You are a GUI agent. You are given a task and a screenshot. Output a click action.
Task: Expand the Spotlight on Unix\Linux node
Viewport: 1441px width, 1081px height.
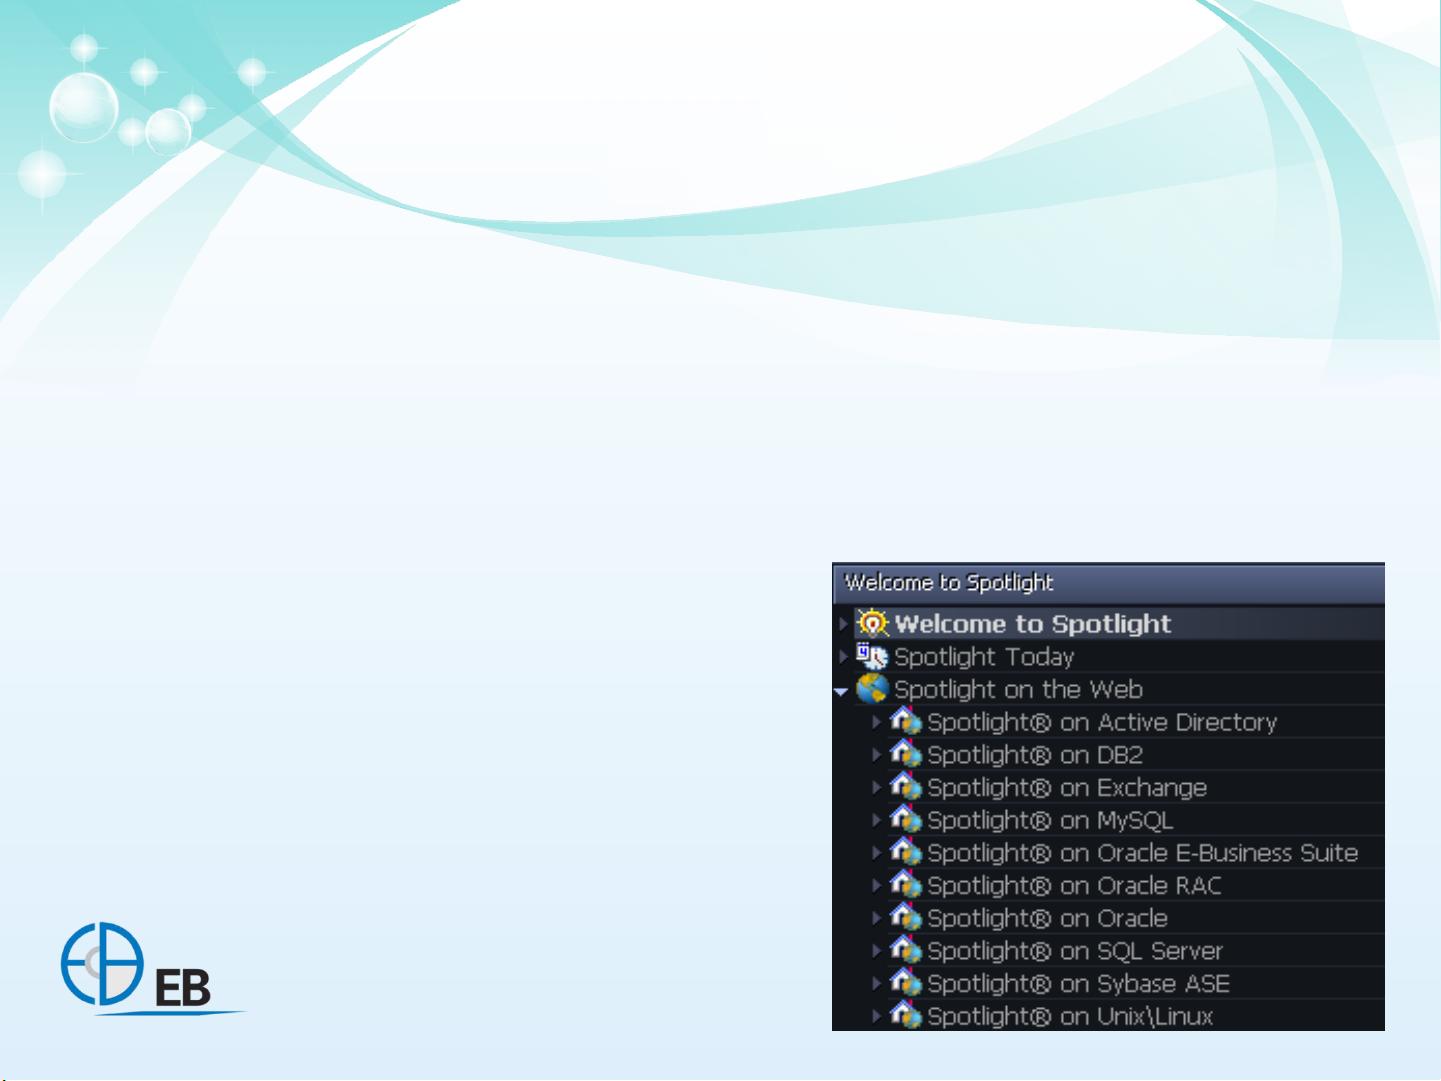coord(877,1016)
